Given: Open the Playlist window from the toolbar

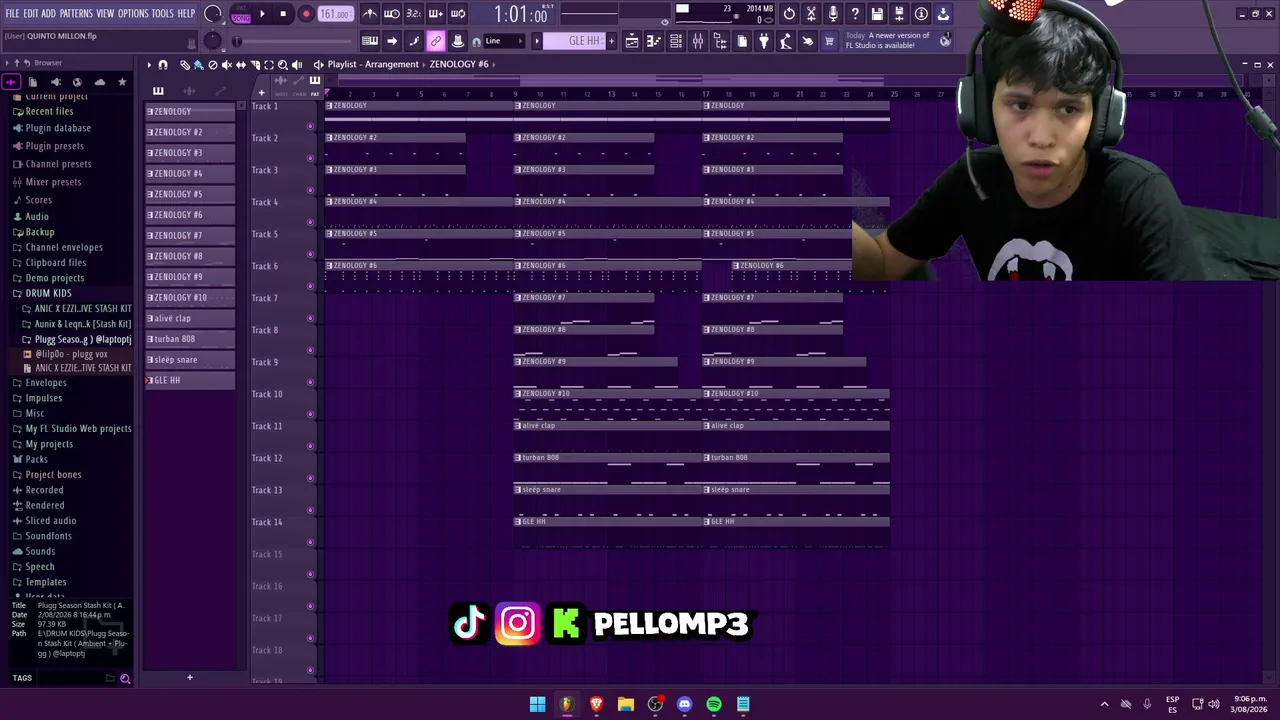Looking at the screenshot, I should coord(632,41).
